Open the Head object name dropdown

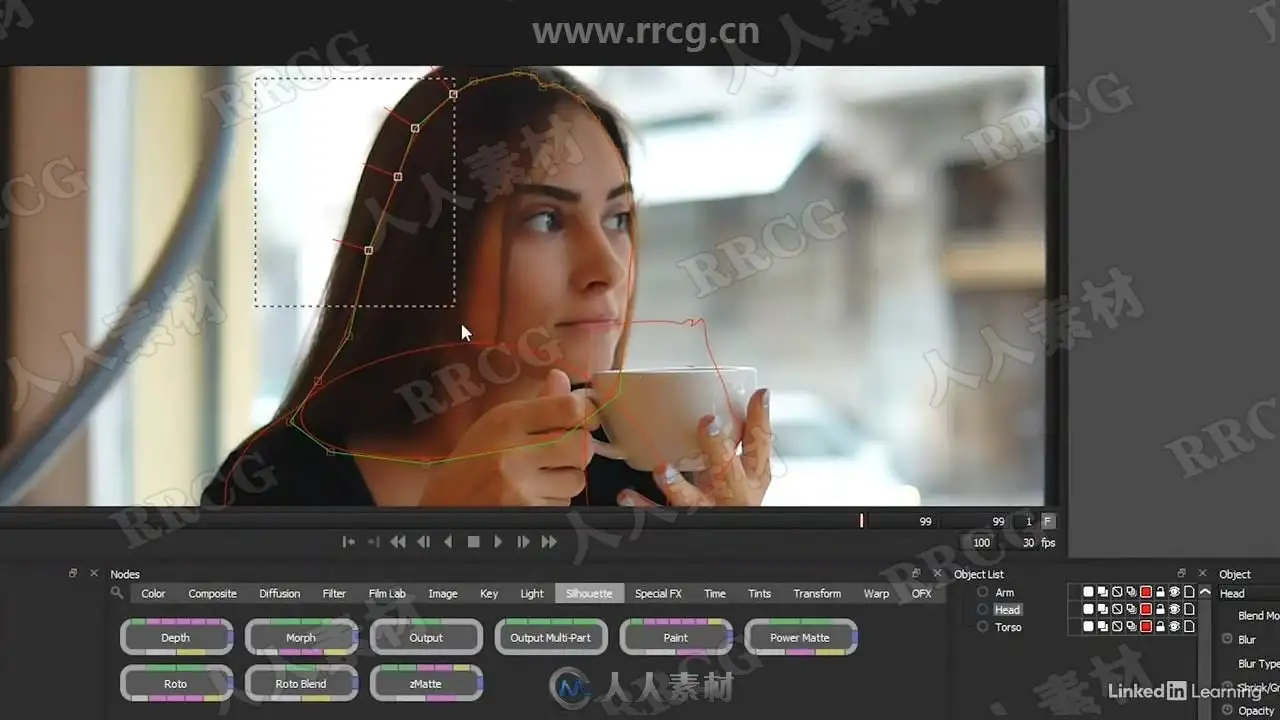[x=1248, y=593]
